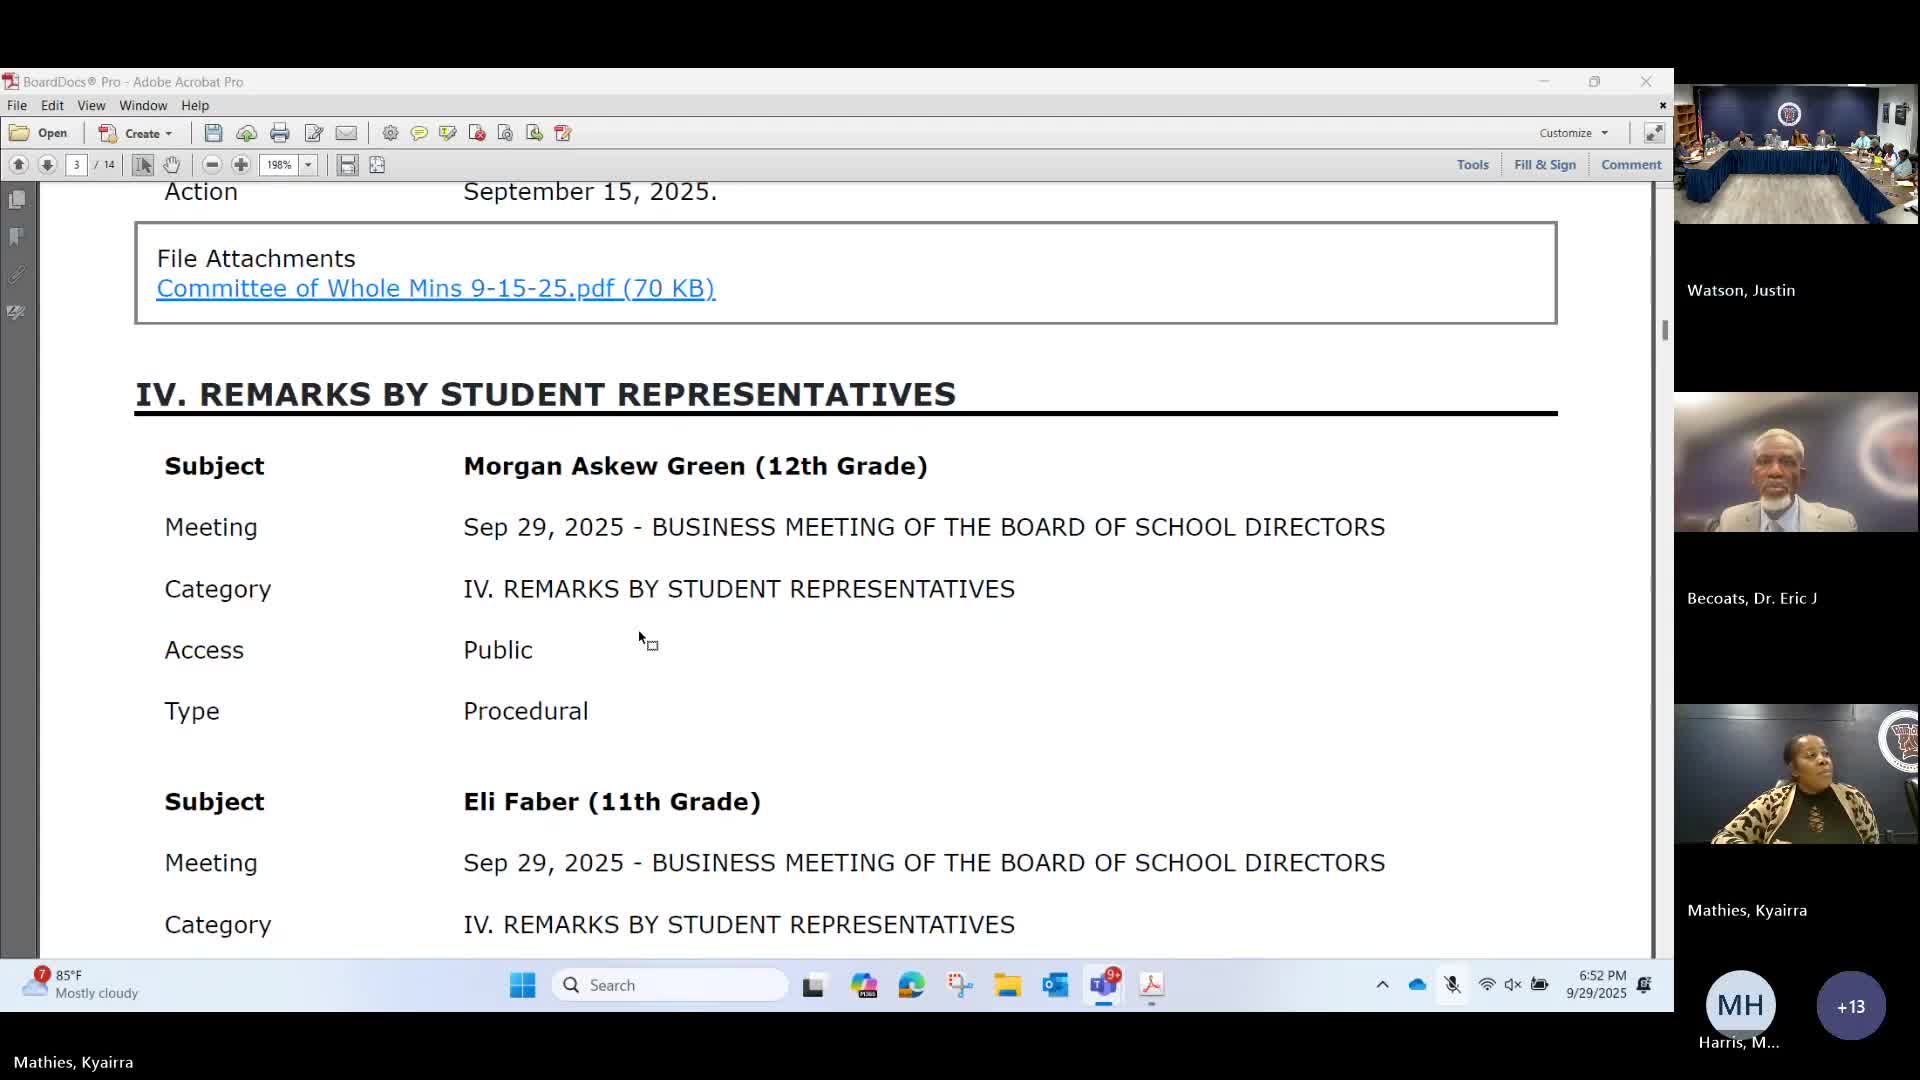Click the page number input field
Image resolution: width=1920 pixels, height=1080 pixels.
tap(77, 165)
